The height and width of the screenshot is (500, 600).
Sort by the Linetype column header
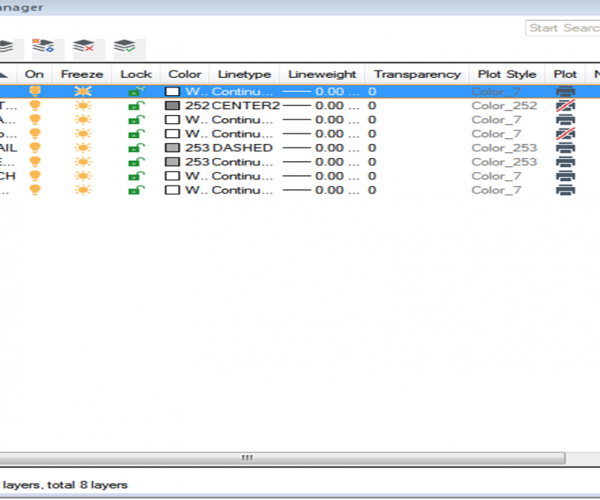243,74
